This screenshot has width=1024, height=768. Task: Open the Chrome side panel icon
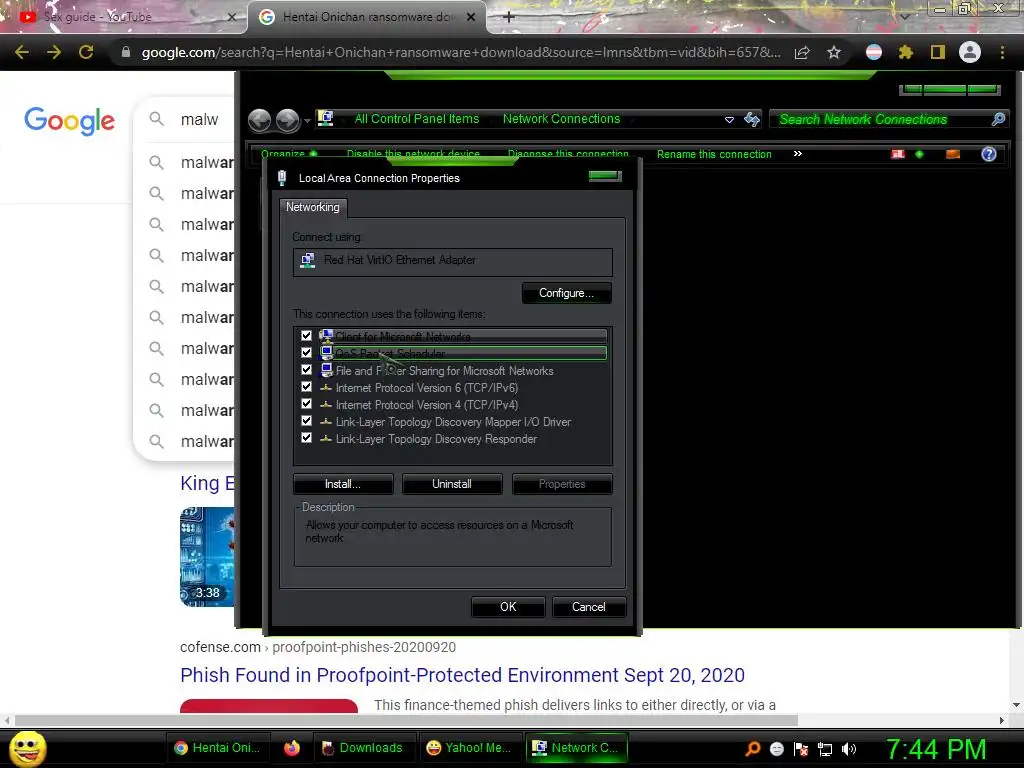pyautogui.click(x=938, y=52)
